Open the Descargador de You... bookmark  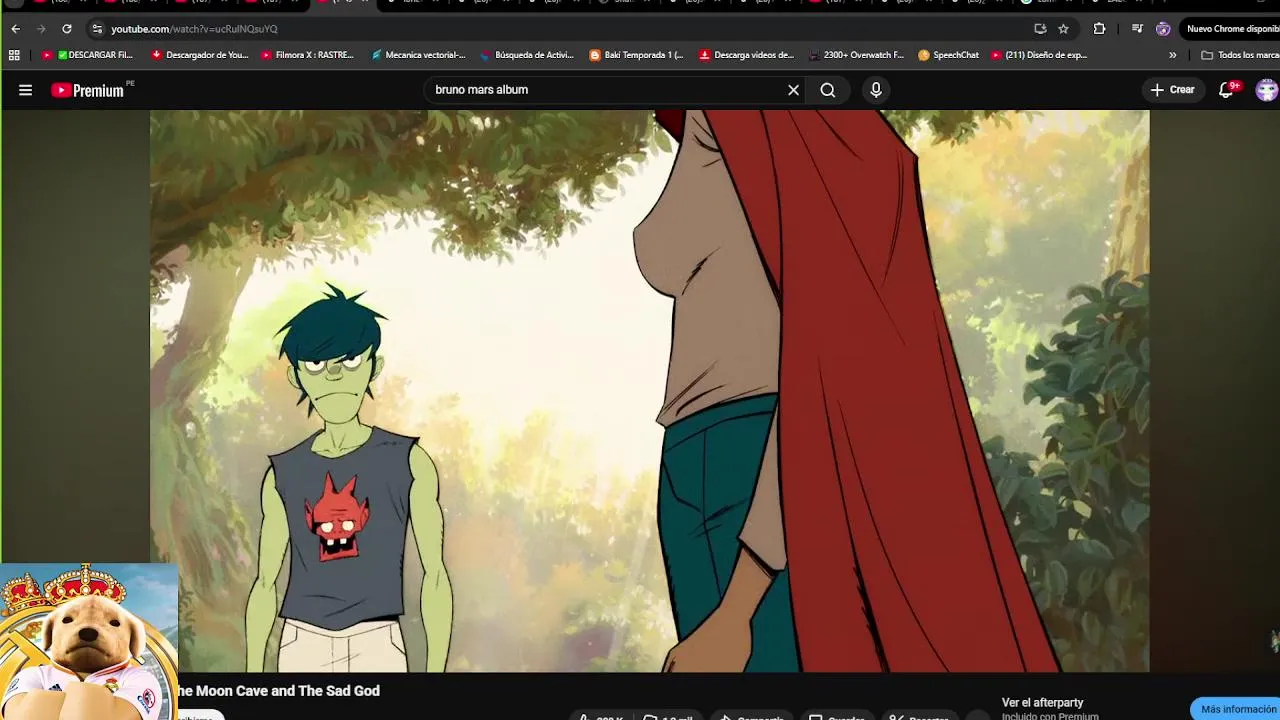[x=200, y=55]
